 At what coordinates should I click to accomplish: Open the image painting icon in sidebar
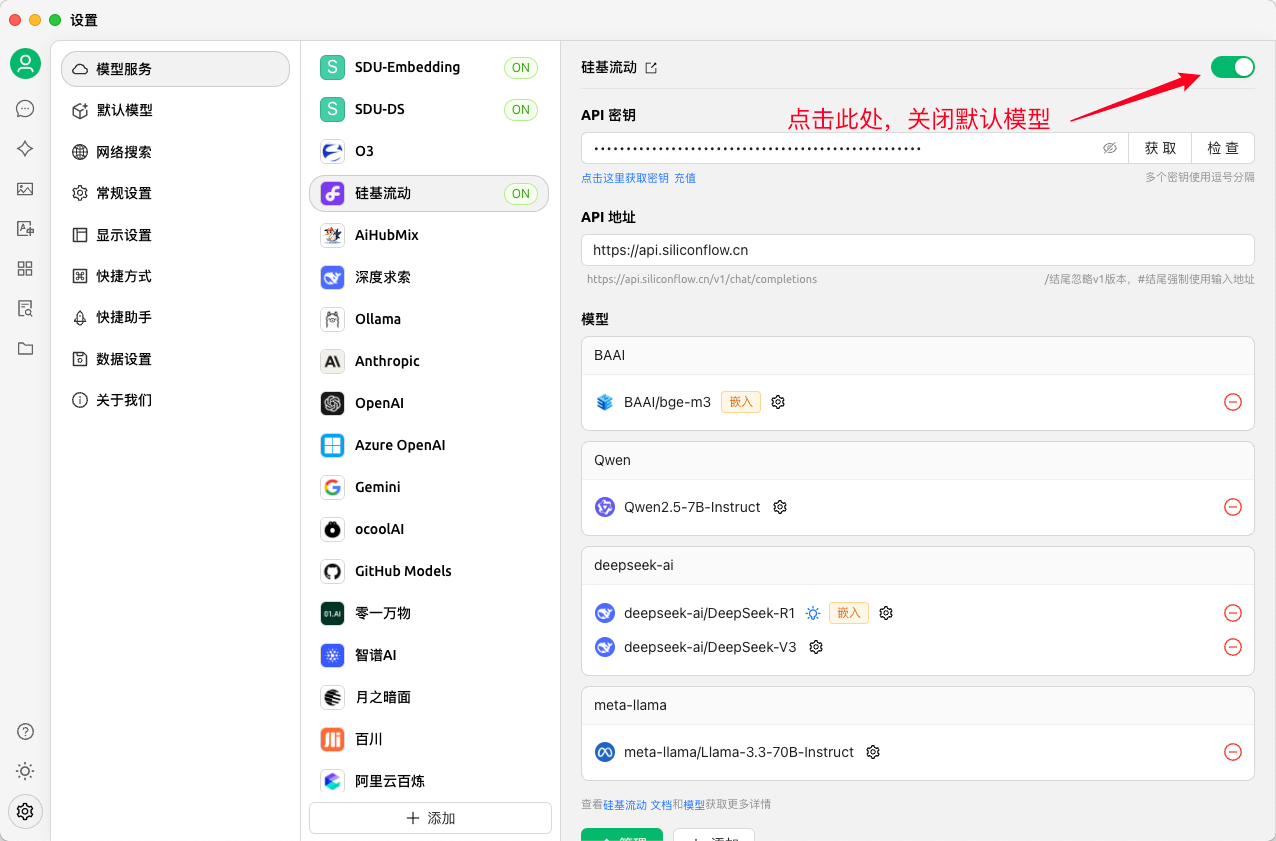pyautogui.click(x=25, y=189)
